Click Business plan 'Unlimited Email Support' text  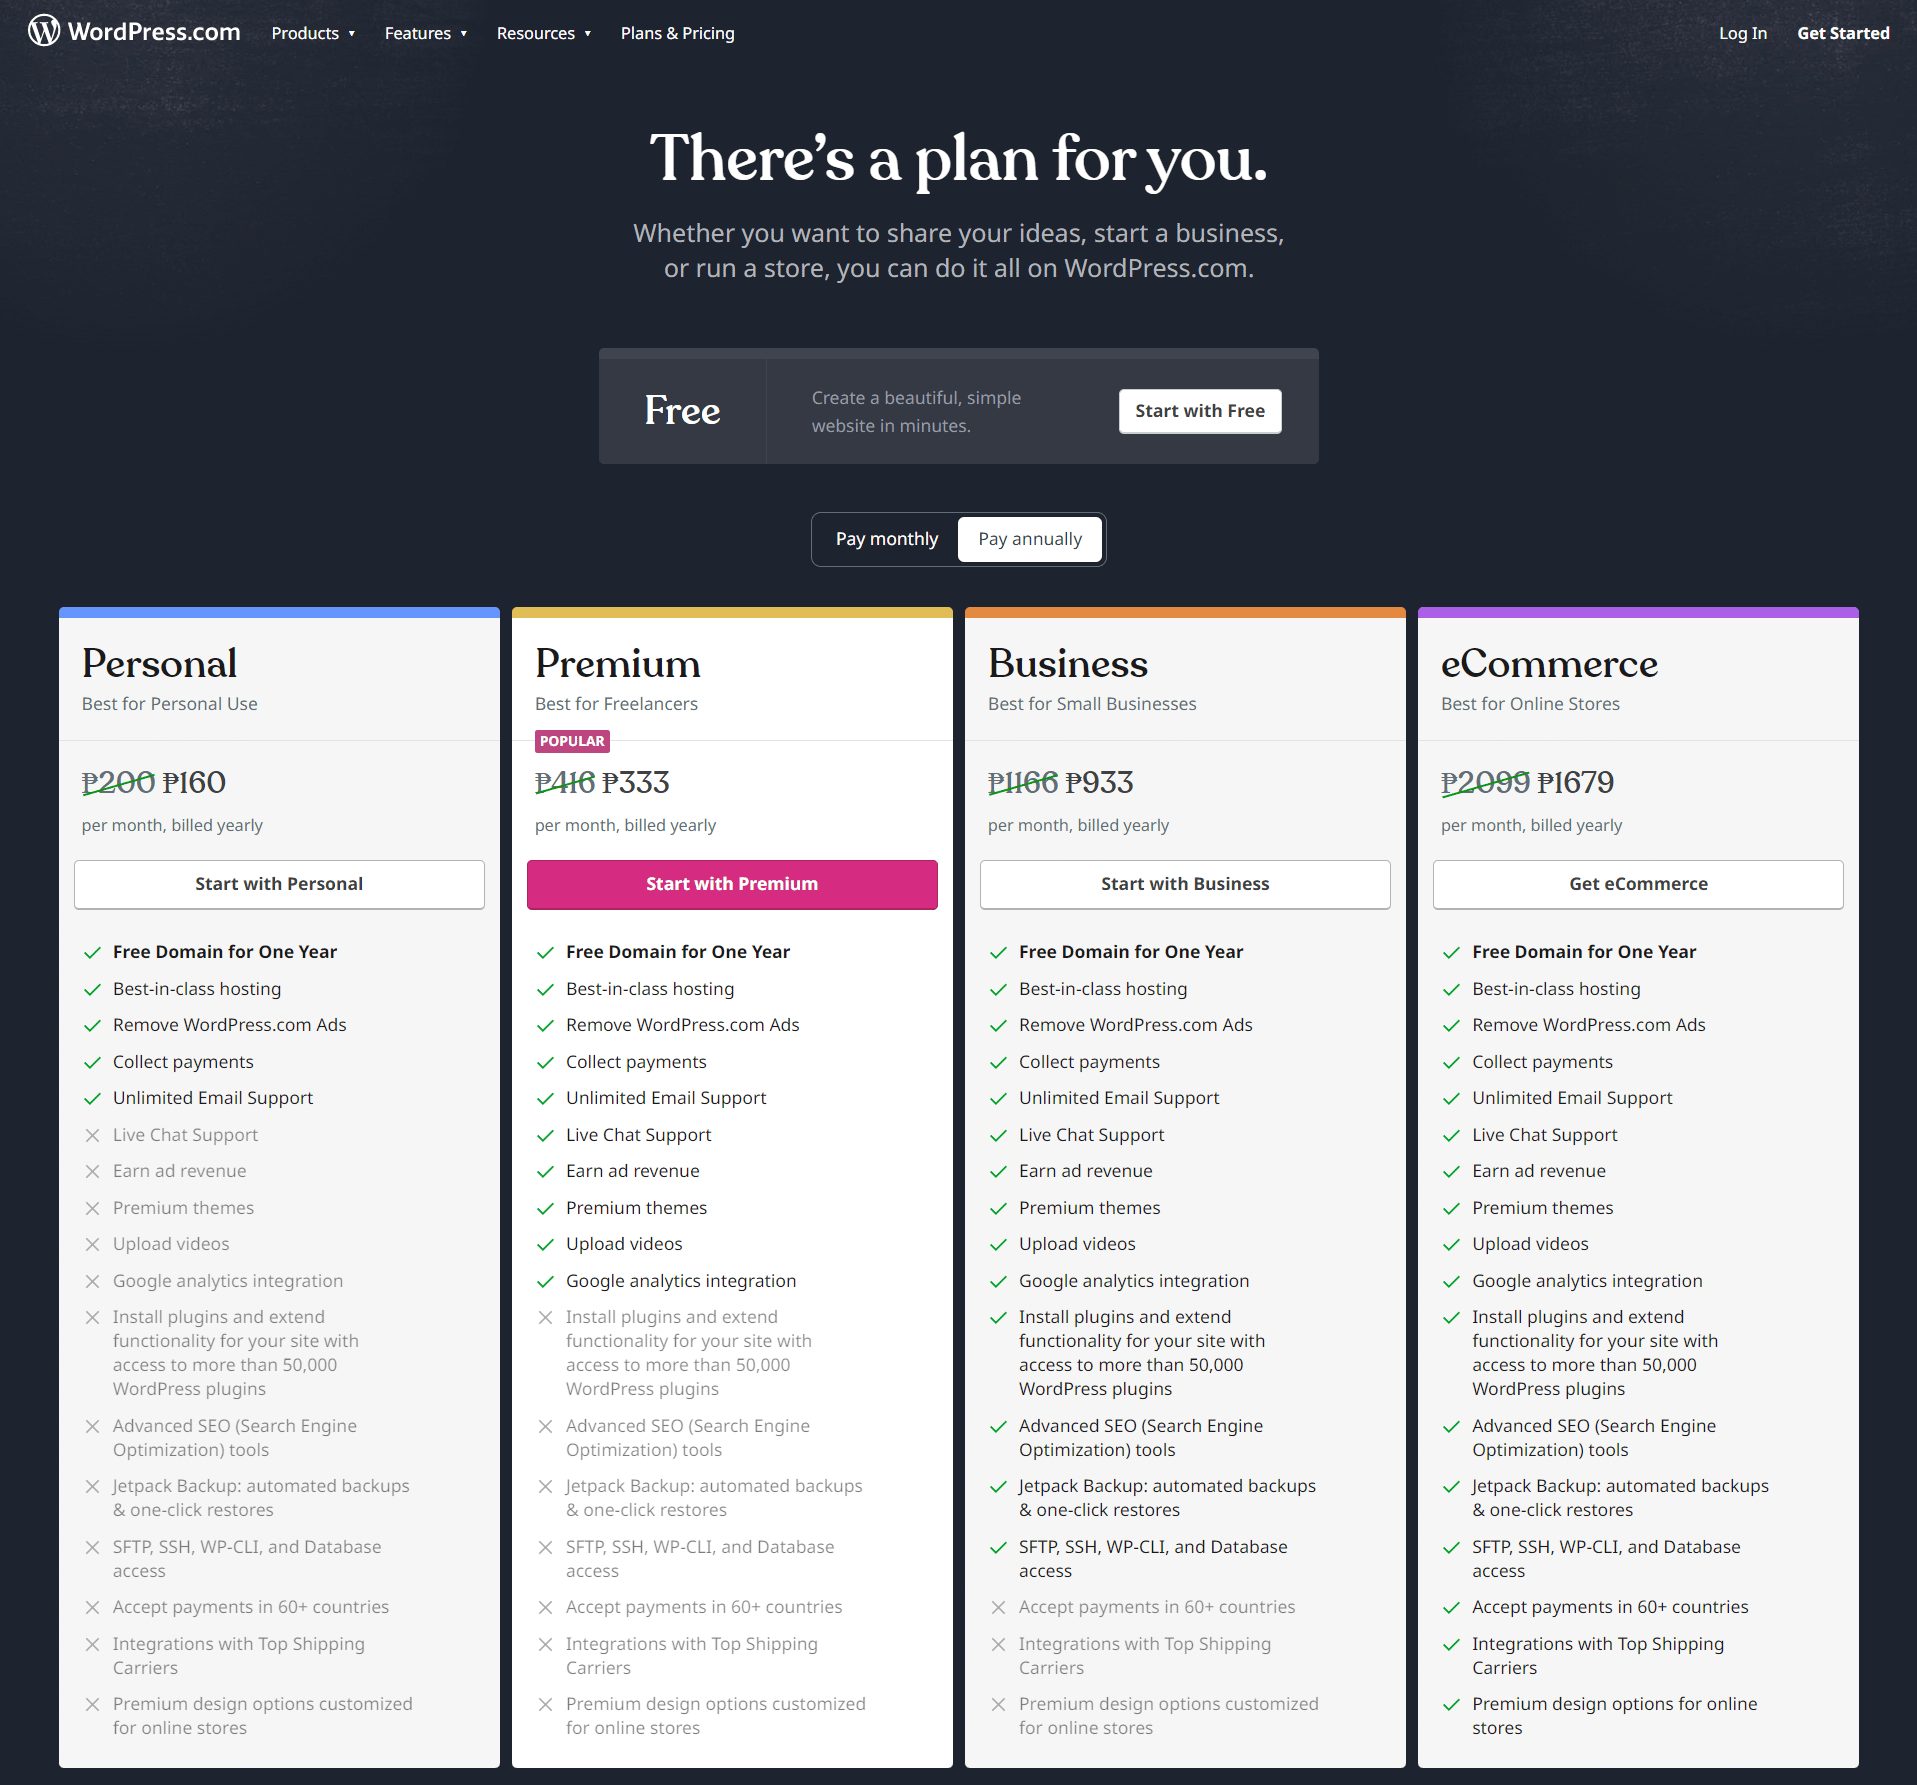tap(1119, 1098)
